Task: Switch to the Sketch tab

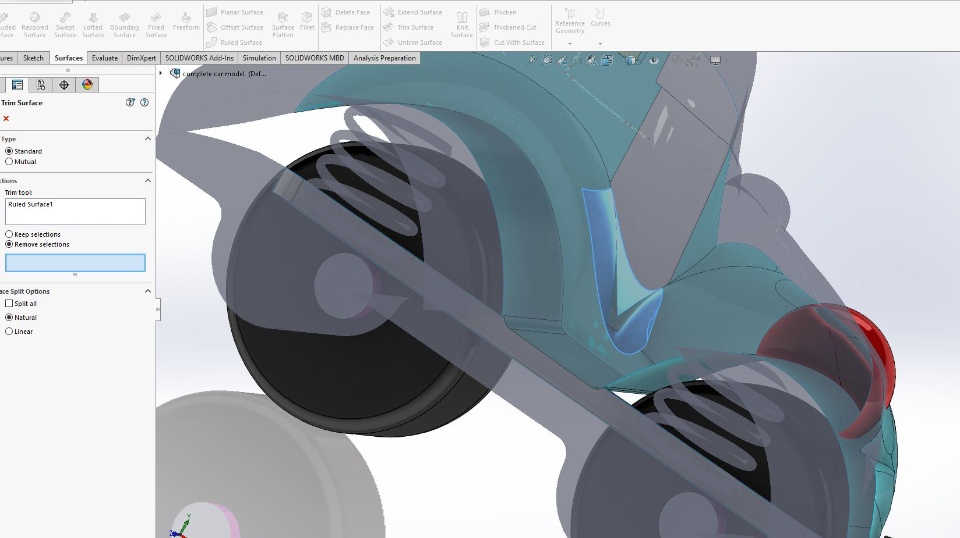Action: coord(33,58)
